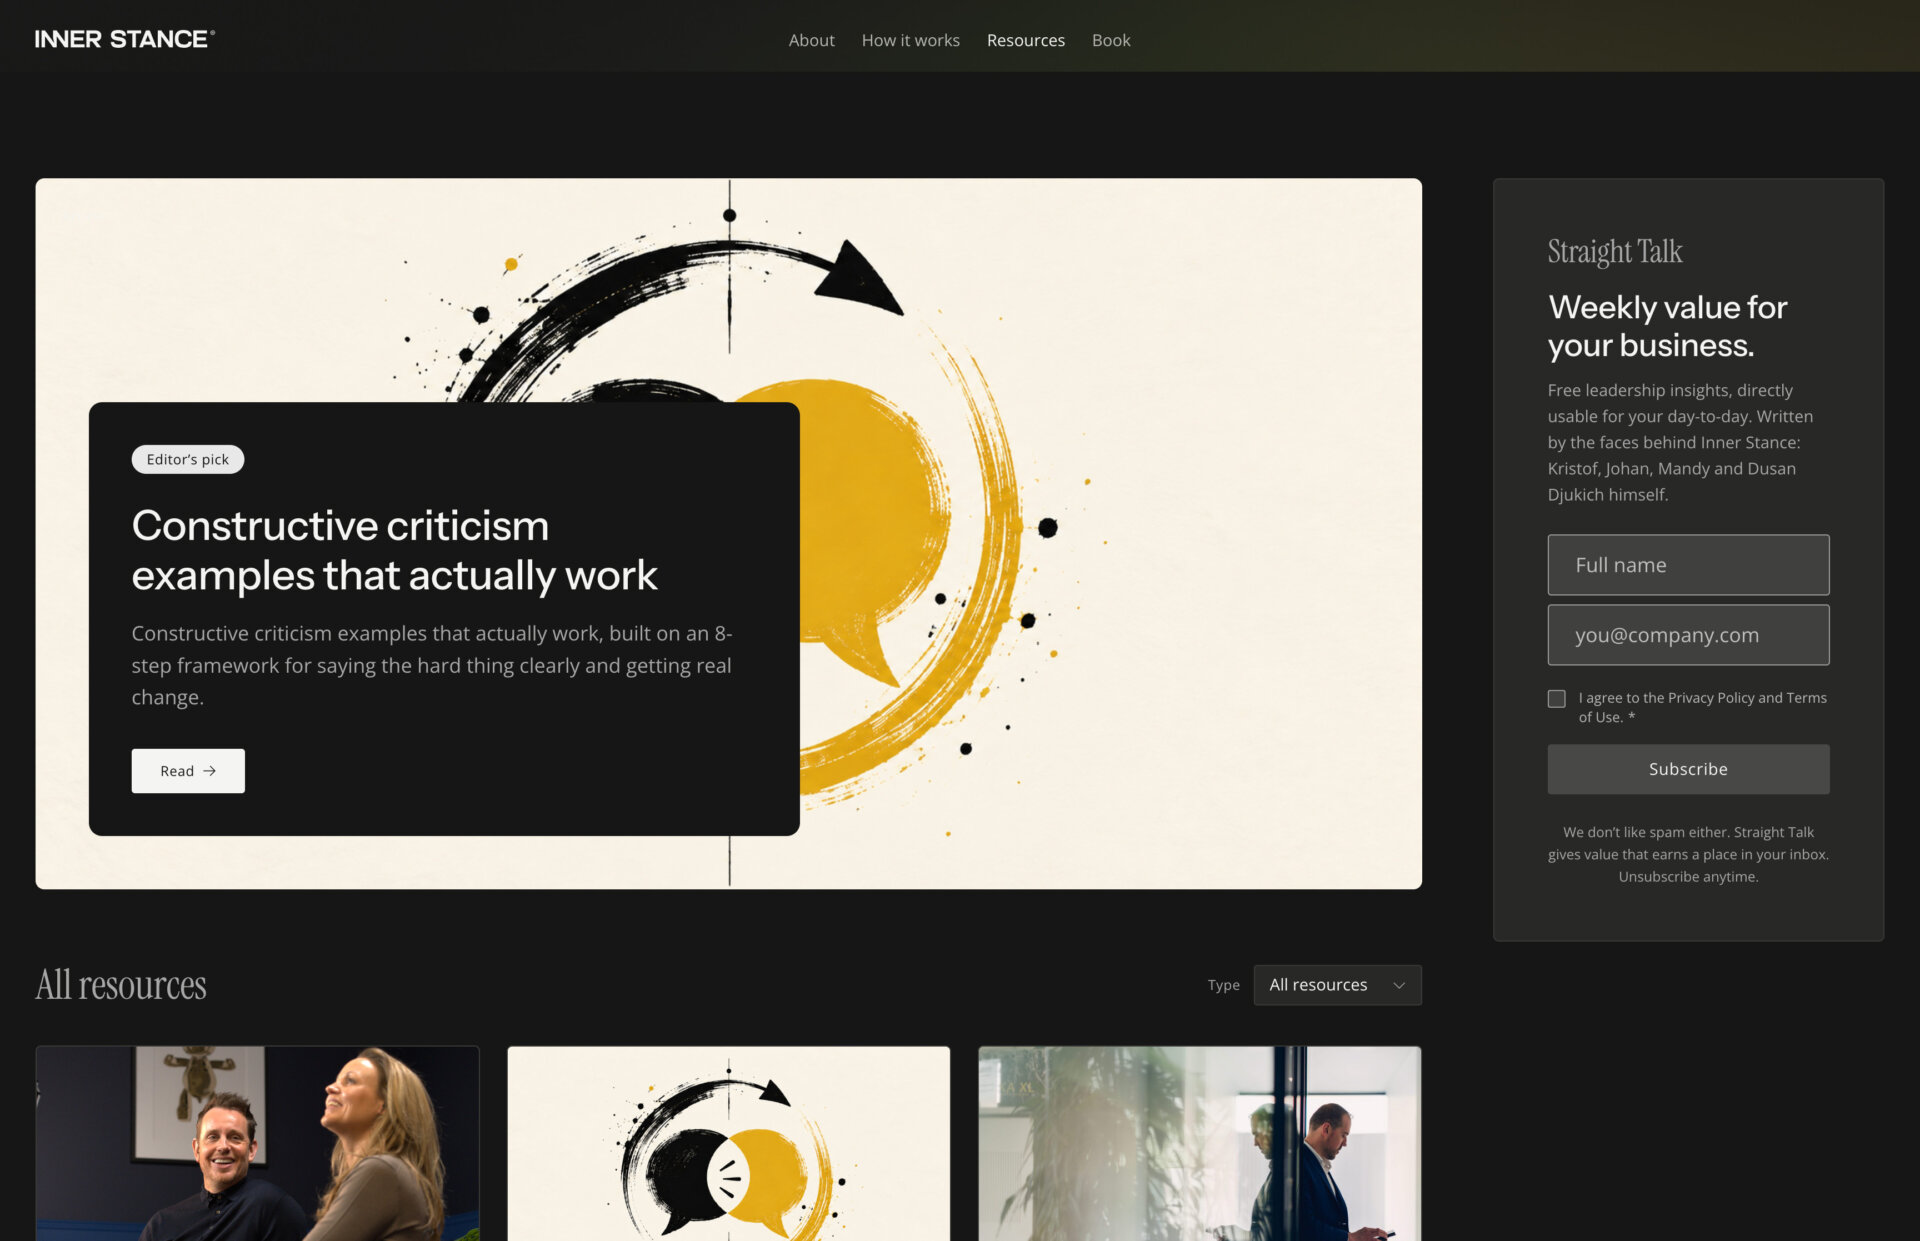Click the Editor's pick badge
1920x1241 pixels.
pyautogui.click(x=188, y=459)
